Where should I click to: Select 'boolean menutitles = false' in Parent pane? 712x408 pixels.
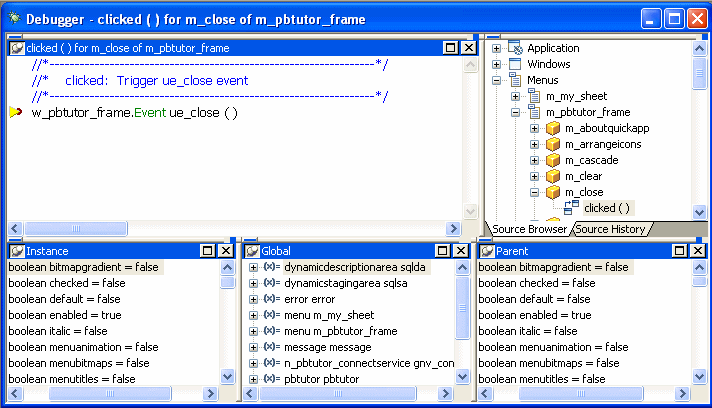click(x=542, y=379)
